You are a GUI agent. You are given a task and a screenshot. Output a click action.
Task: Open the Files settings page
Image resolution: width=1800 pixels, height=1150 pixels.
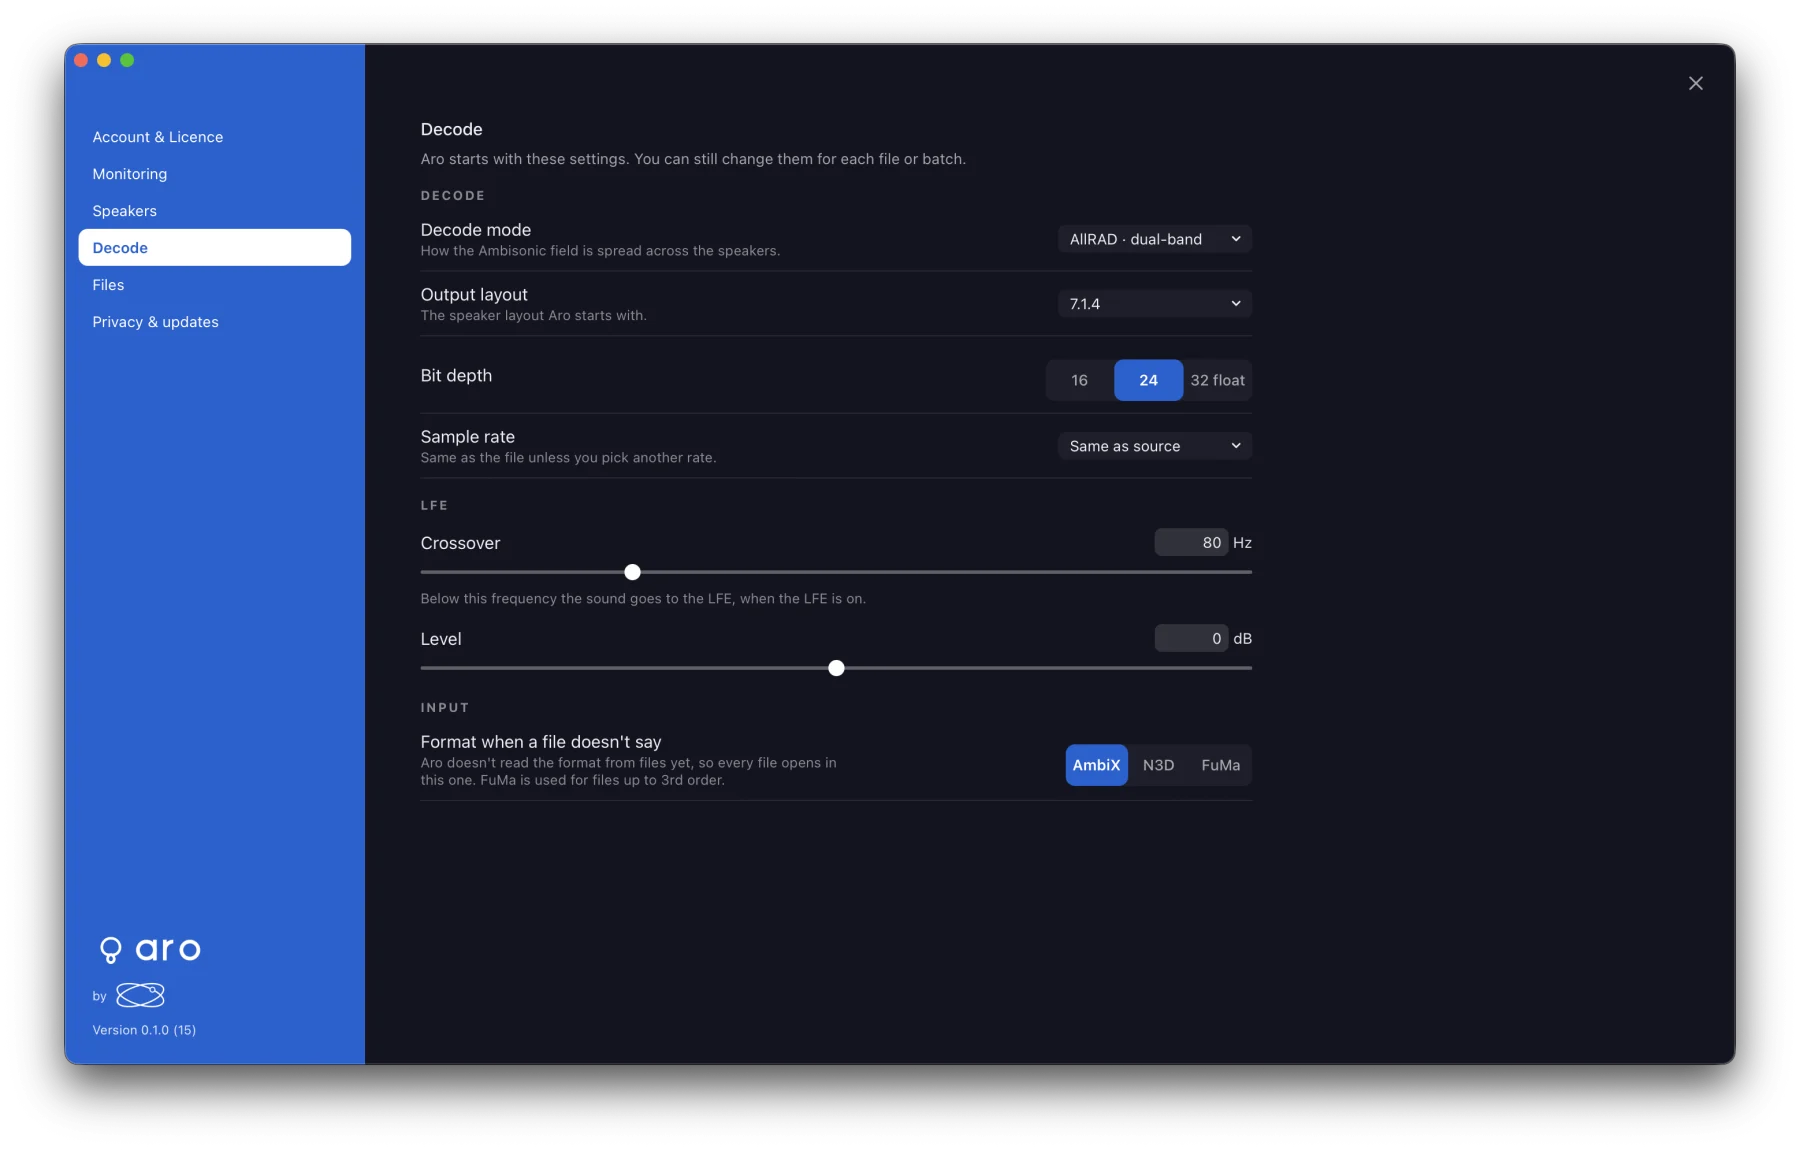click(x=214, y=285)
